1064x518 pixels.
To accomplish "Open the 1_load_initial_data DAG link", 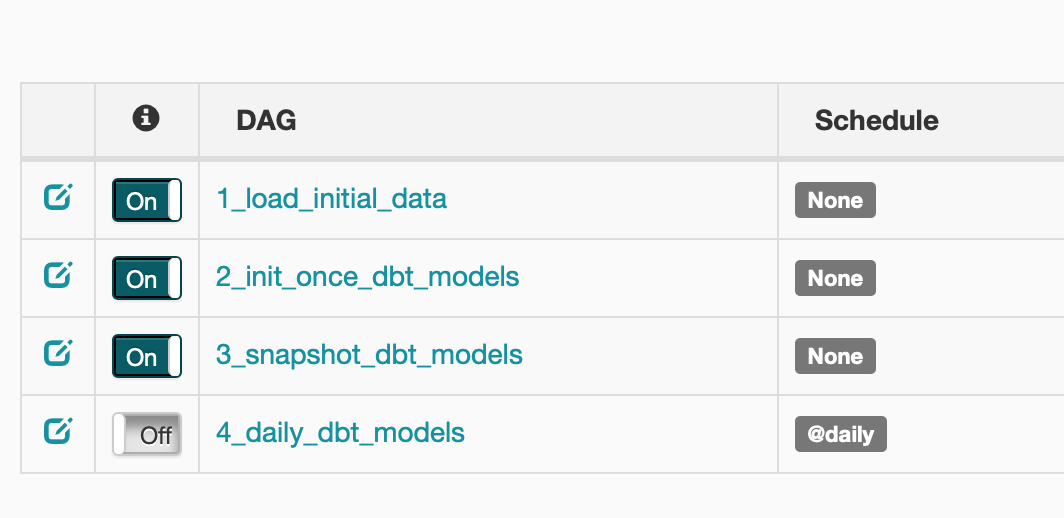I will [x=331, y=199].
